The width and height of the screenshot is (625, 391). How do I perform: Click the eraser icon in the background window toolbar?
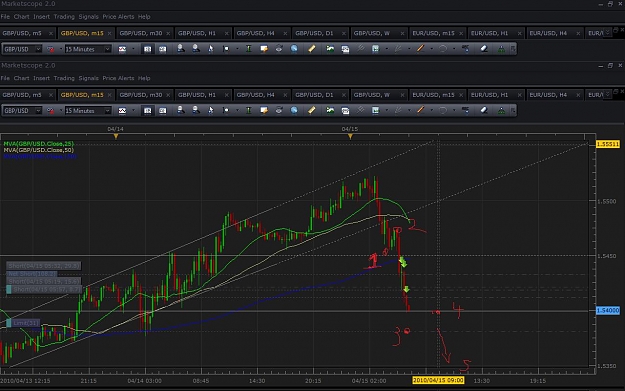tap(484, 49)
